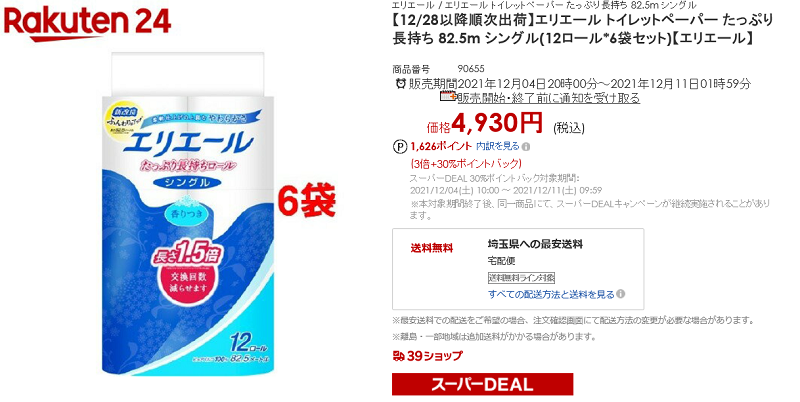Click the alarm clock sales period icon
The width and height of the screenshot is (800, 402).
401,83
